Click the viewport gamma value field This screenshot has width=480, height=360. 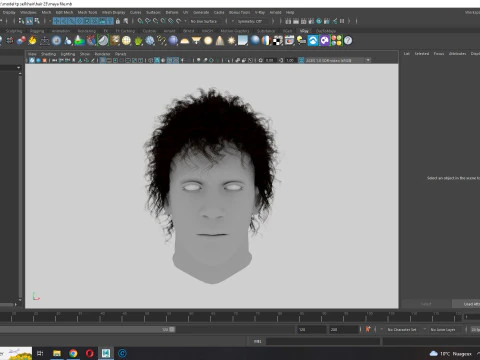click(290, 60)
